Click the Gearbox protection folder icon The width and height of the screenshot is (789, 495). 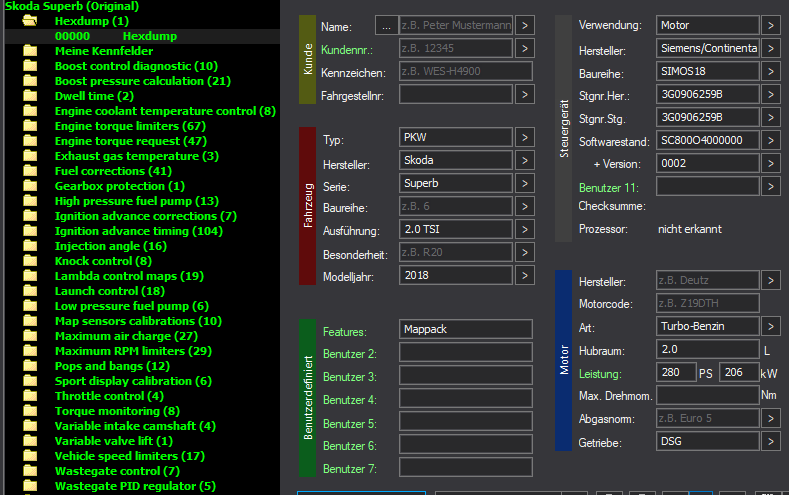click(x=30, y=186)
